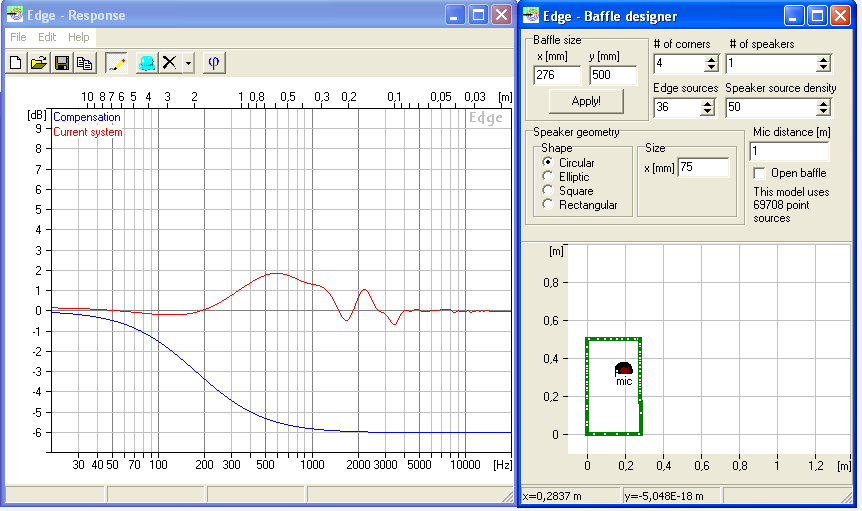Click the blue Compensation legend label
The image size is (862, 511).
[x=87, y=117]
